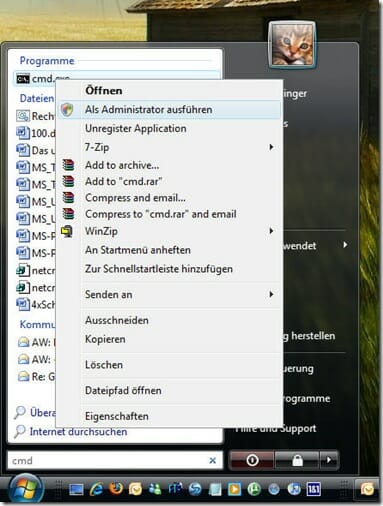Open the Windows Start orb
Viewport: 383px width, 506px height.
click(x=25, y=489)
